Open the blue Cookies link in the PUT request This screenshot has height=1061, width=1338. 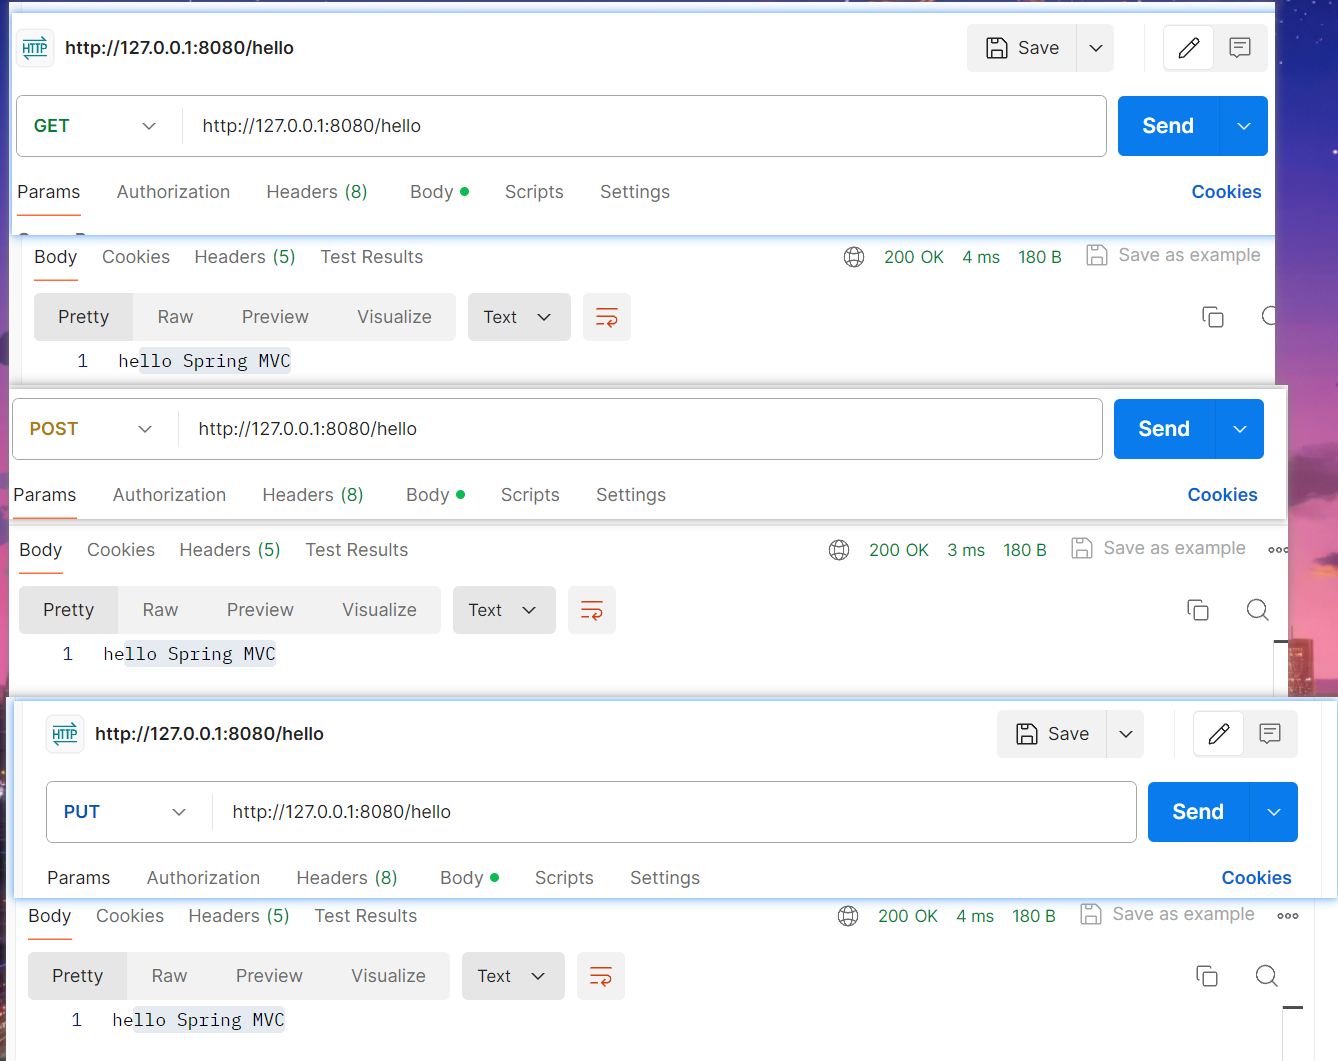pos(1256,878)
